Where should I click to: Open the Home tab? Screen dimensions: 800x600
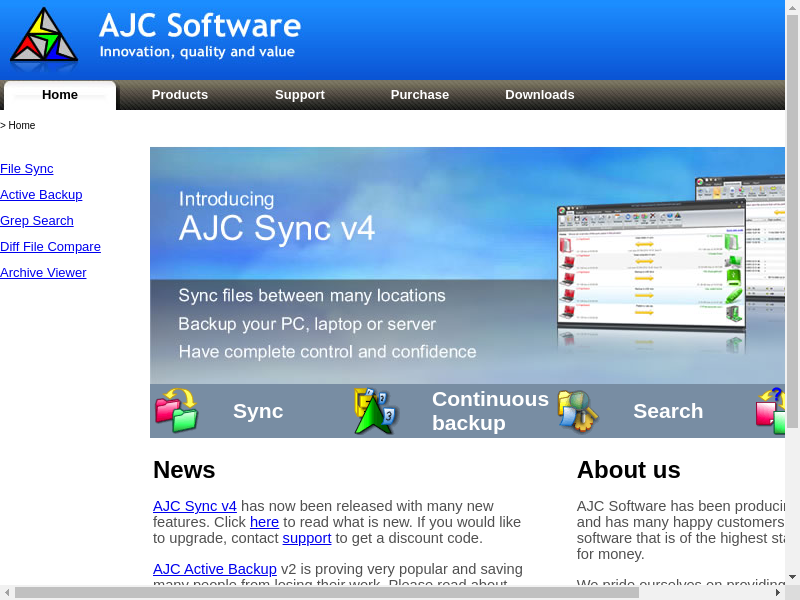[60, 95]
